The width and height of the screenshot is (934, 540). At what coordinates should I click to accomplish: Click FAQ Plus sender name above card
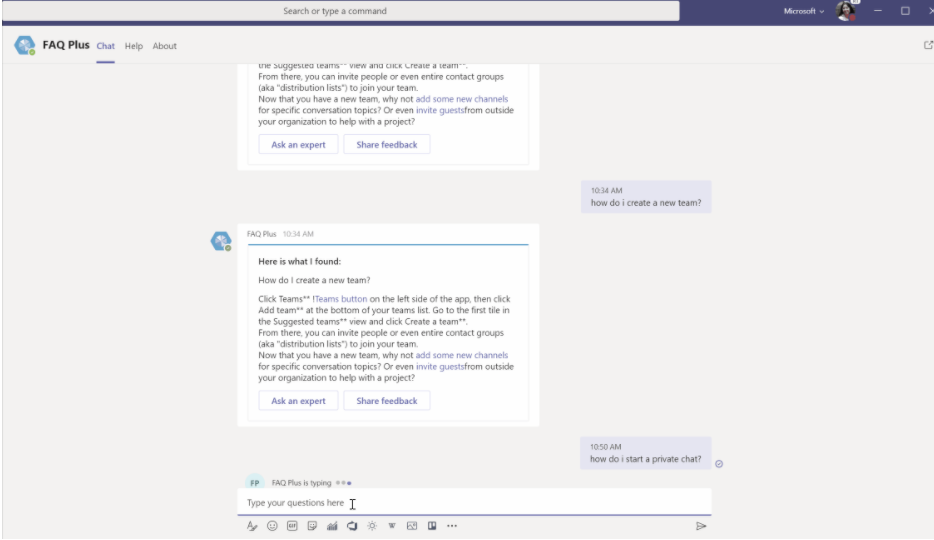coord(261,234)
